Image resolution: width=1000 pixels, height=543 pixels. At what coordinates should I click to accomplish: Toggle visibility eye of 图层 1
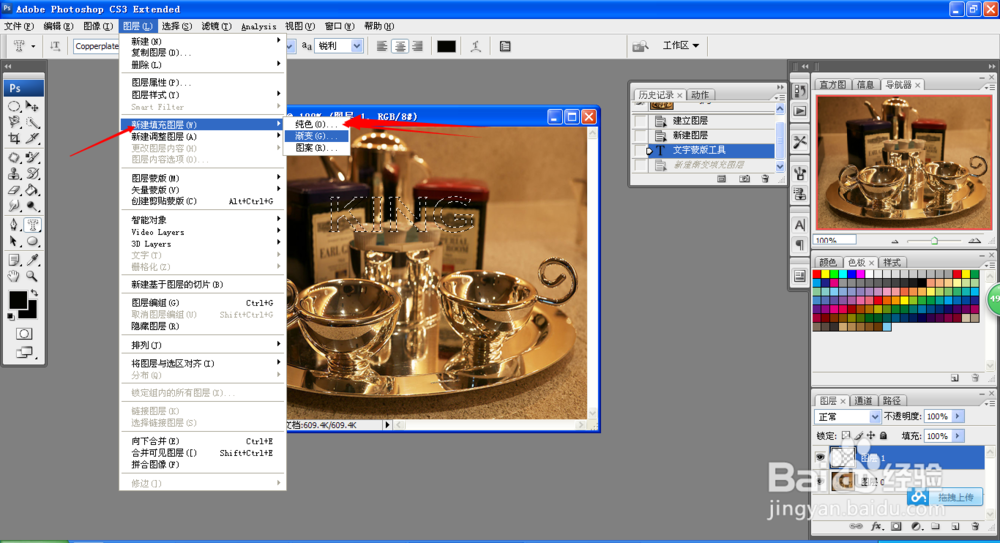(x=820, y=457)
